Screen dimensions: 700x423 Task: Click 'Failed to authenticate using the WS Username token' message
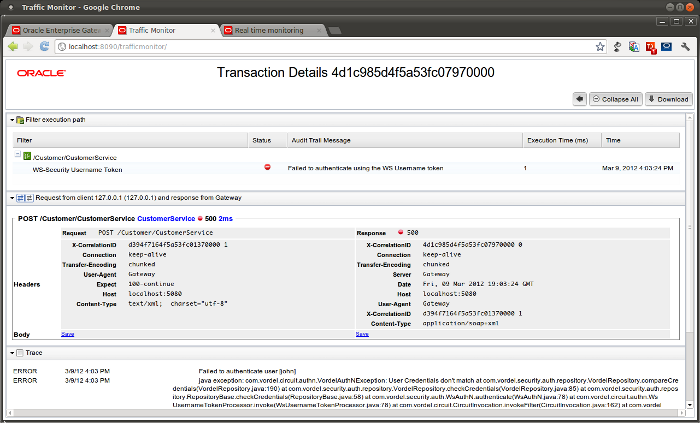(x=366, y=168)
